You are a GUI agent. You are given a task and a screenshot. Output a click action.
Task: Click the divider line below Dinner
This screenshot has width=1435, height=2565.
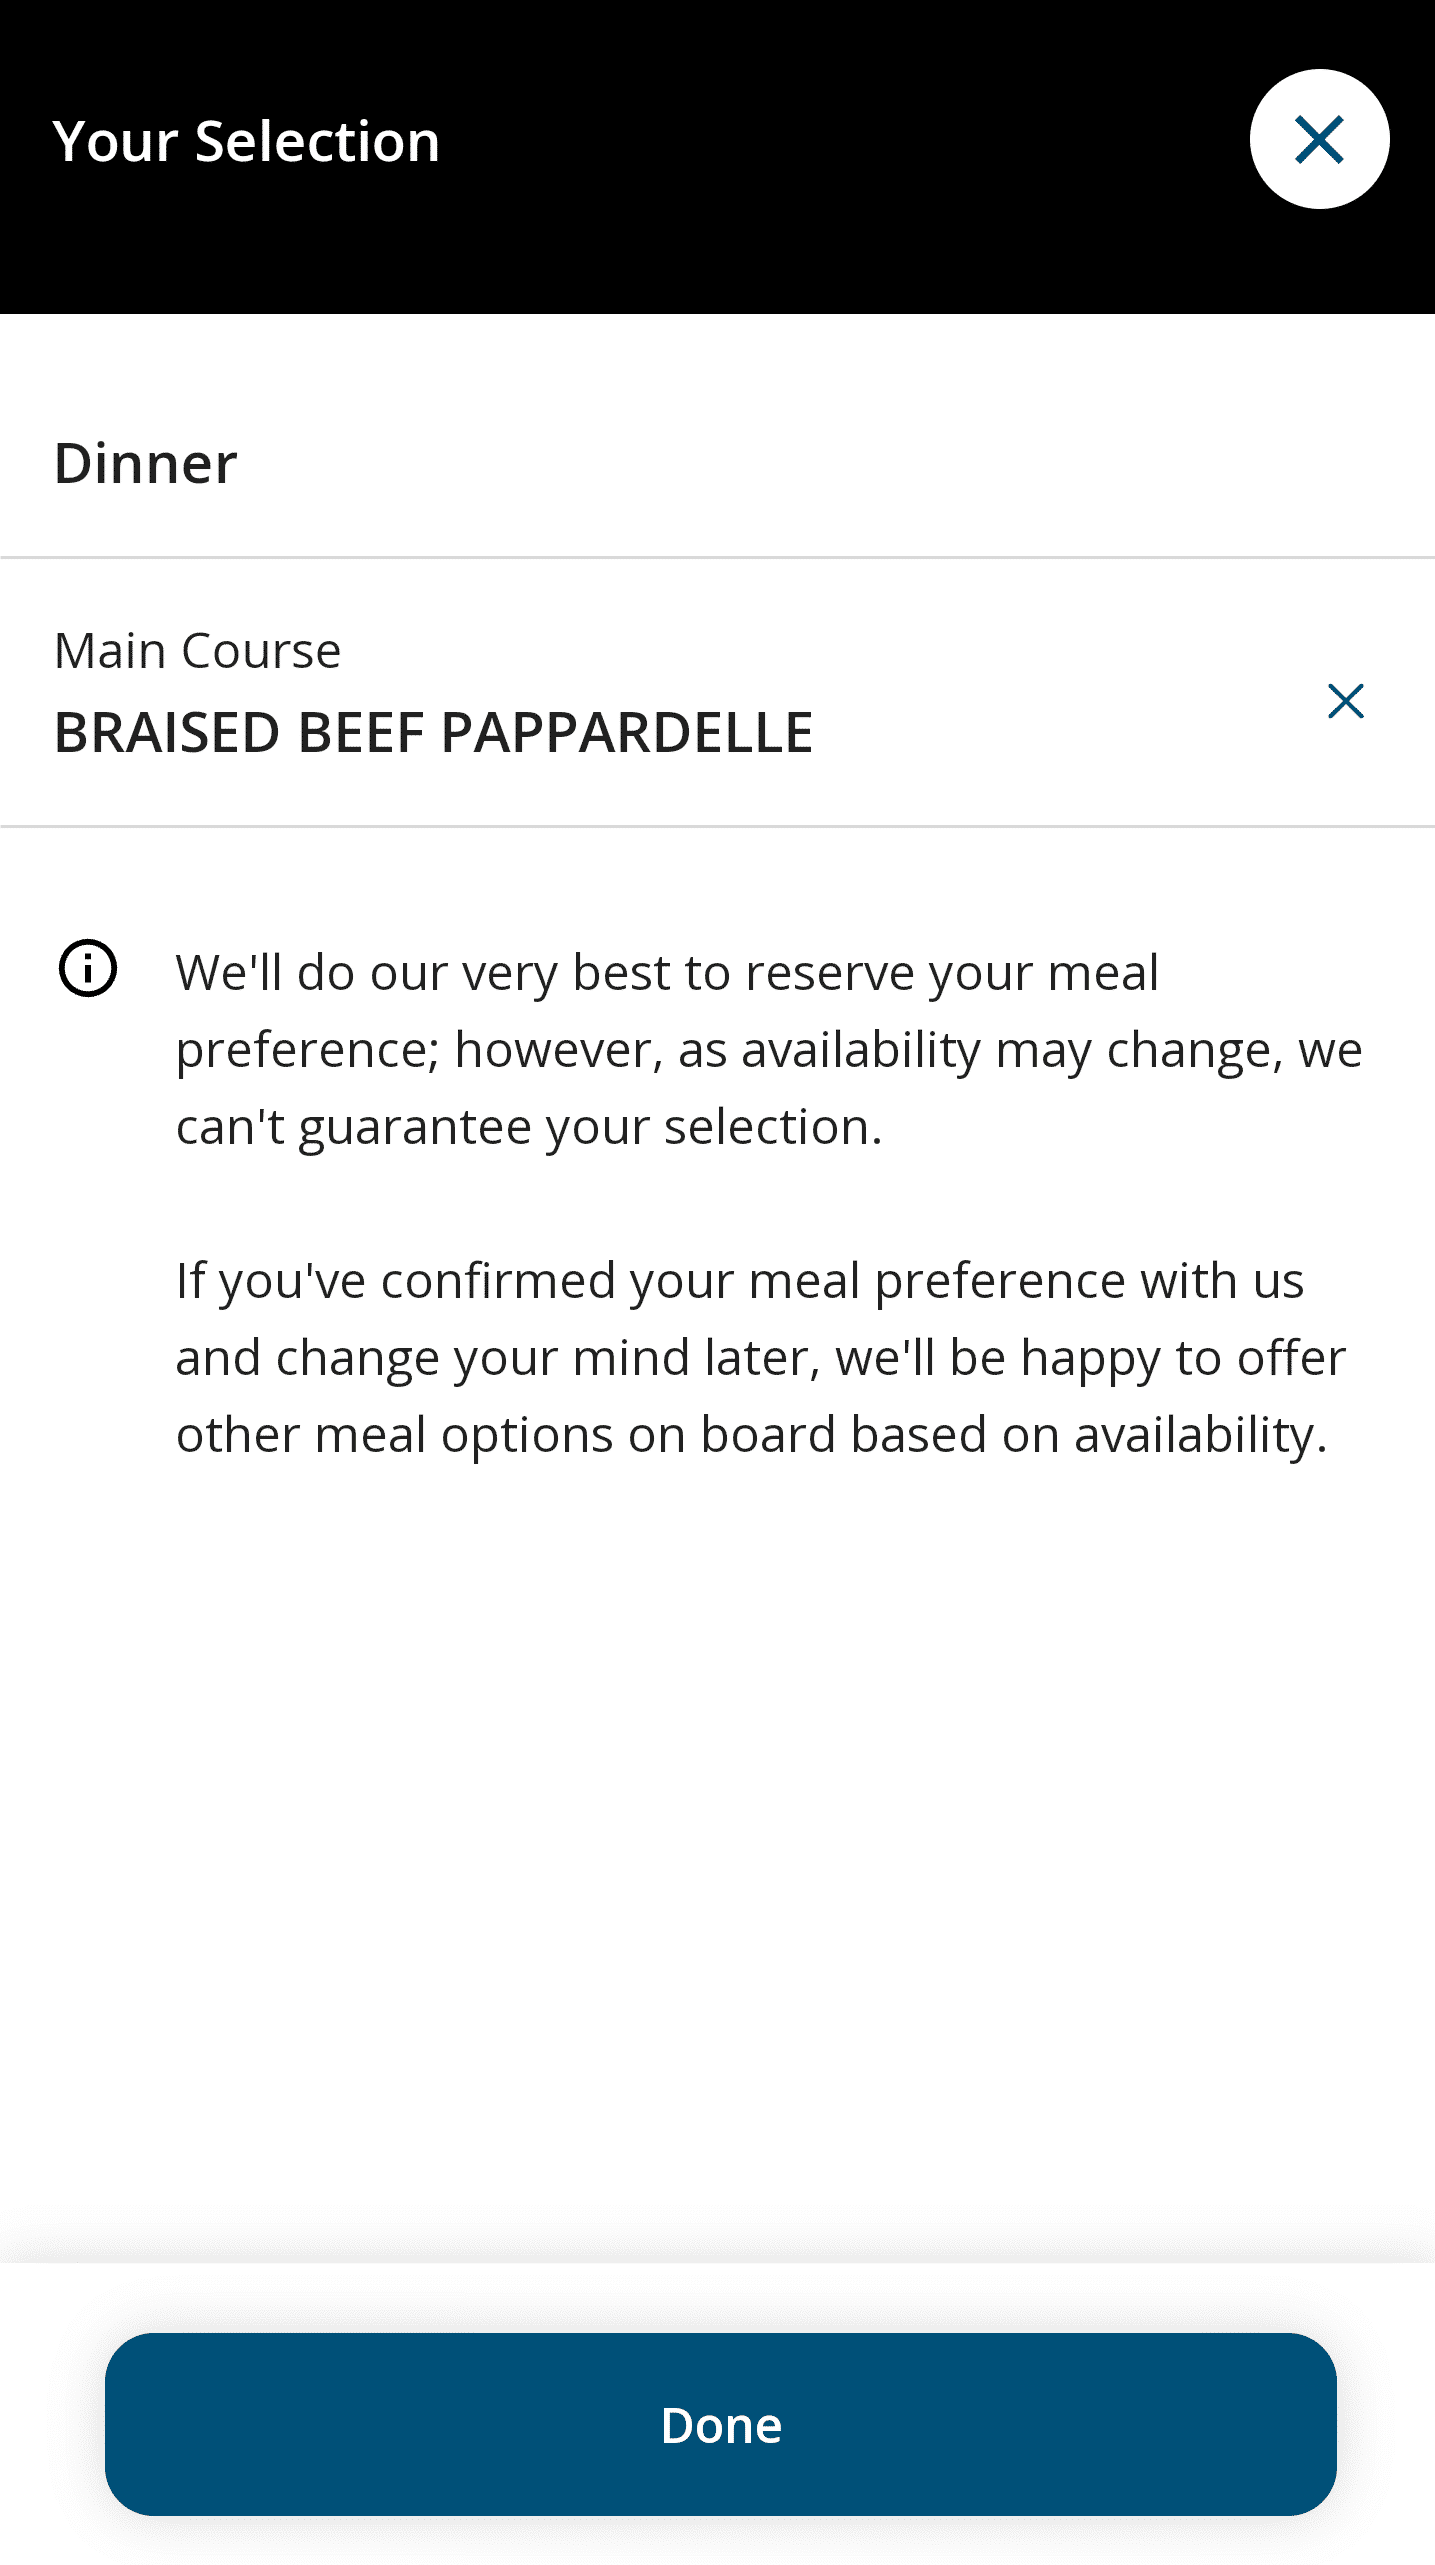point(717,557)
